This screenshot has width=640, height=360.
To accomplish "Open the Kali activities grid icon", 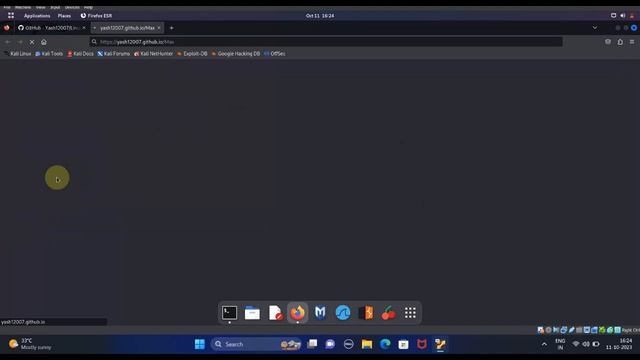I will click(x=11, y=16).
